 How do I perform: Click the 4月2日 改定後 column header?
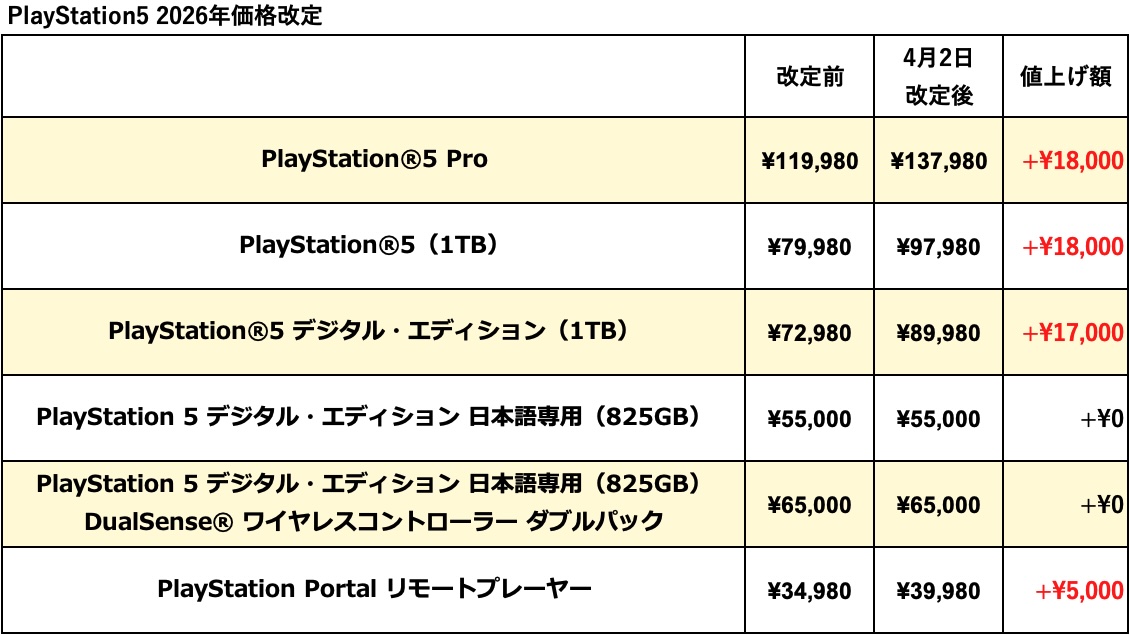939,76
